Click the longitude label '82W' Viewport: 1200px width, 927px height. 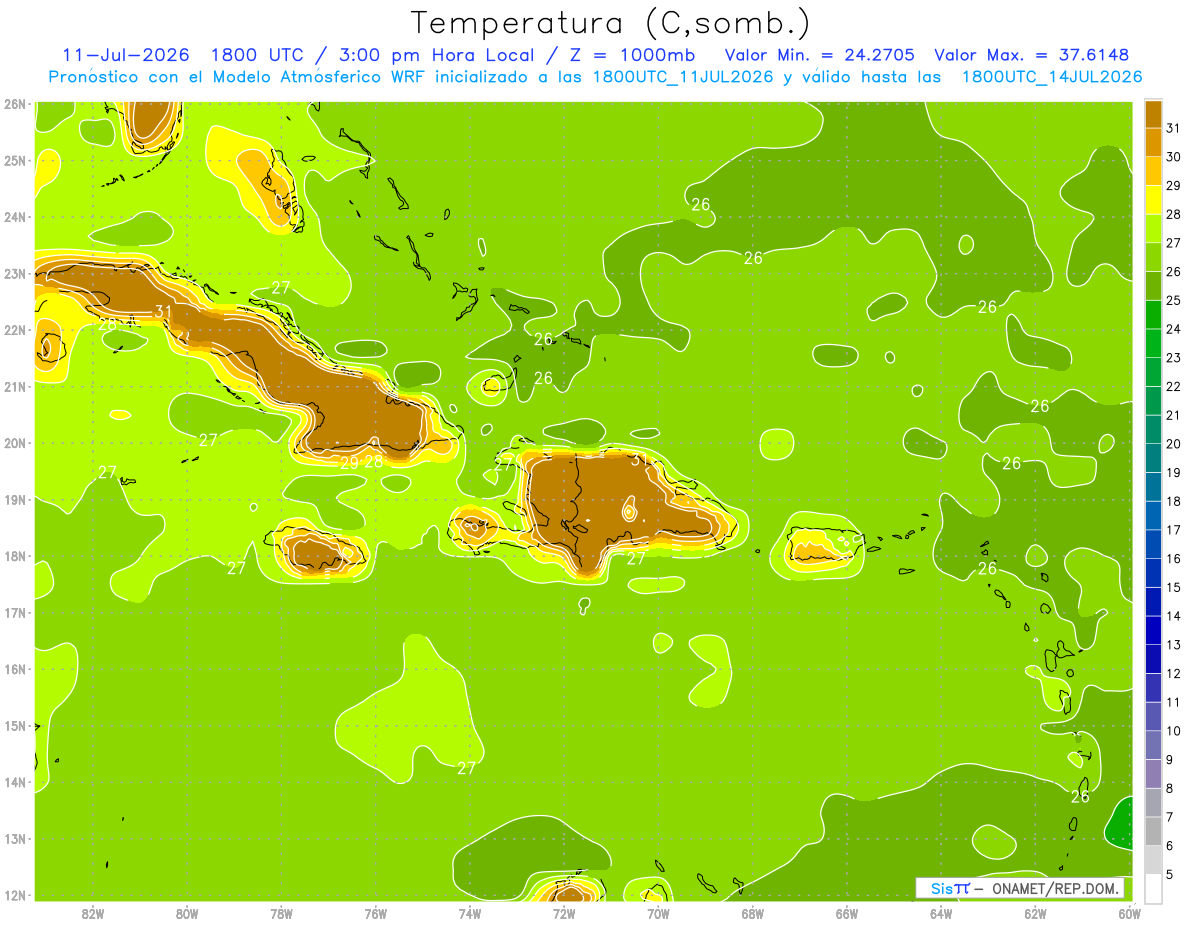[x=93, y=913]
